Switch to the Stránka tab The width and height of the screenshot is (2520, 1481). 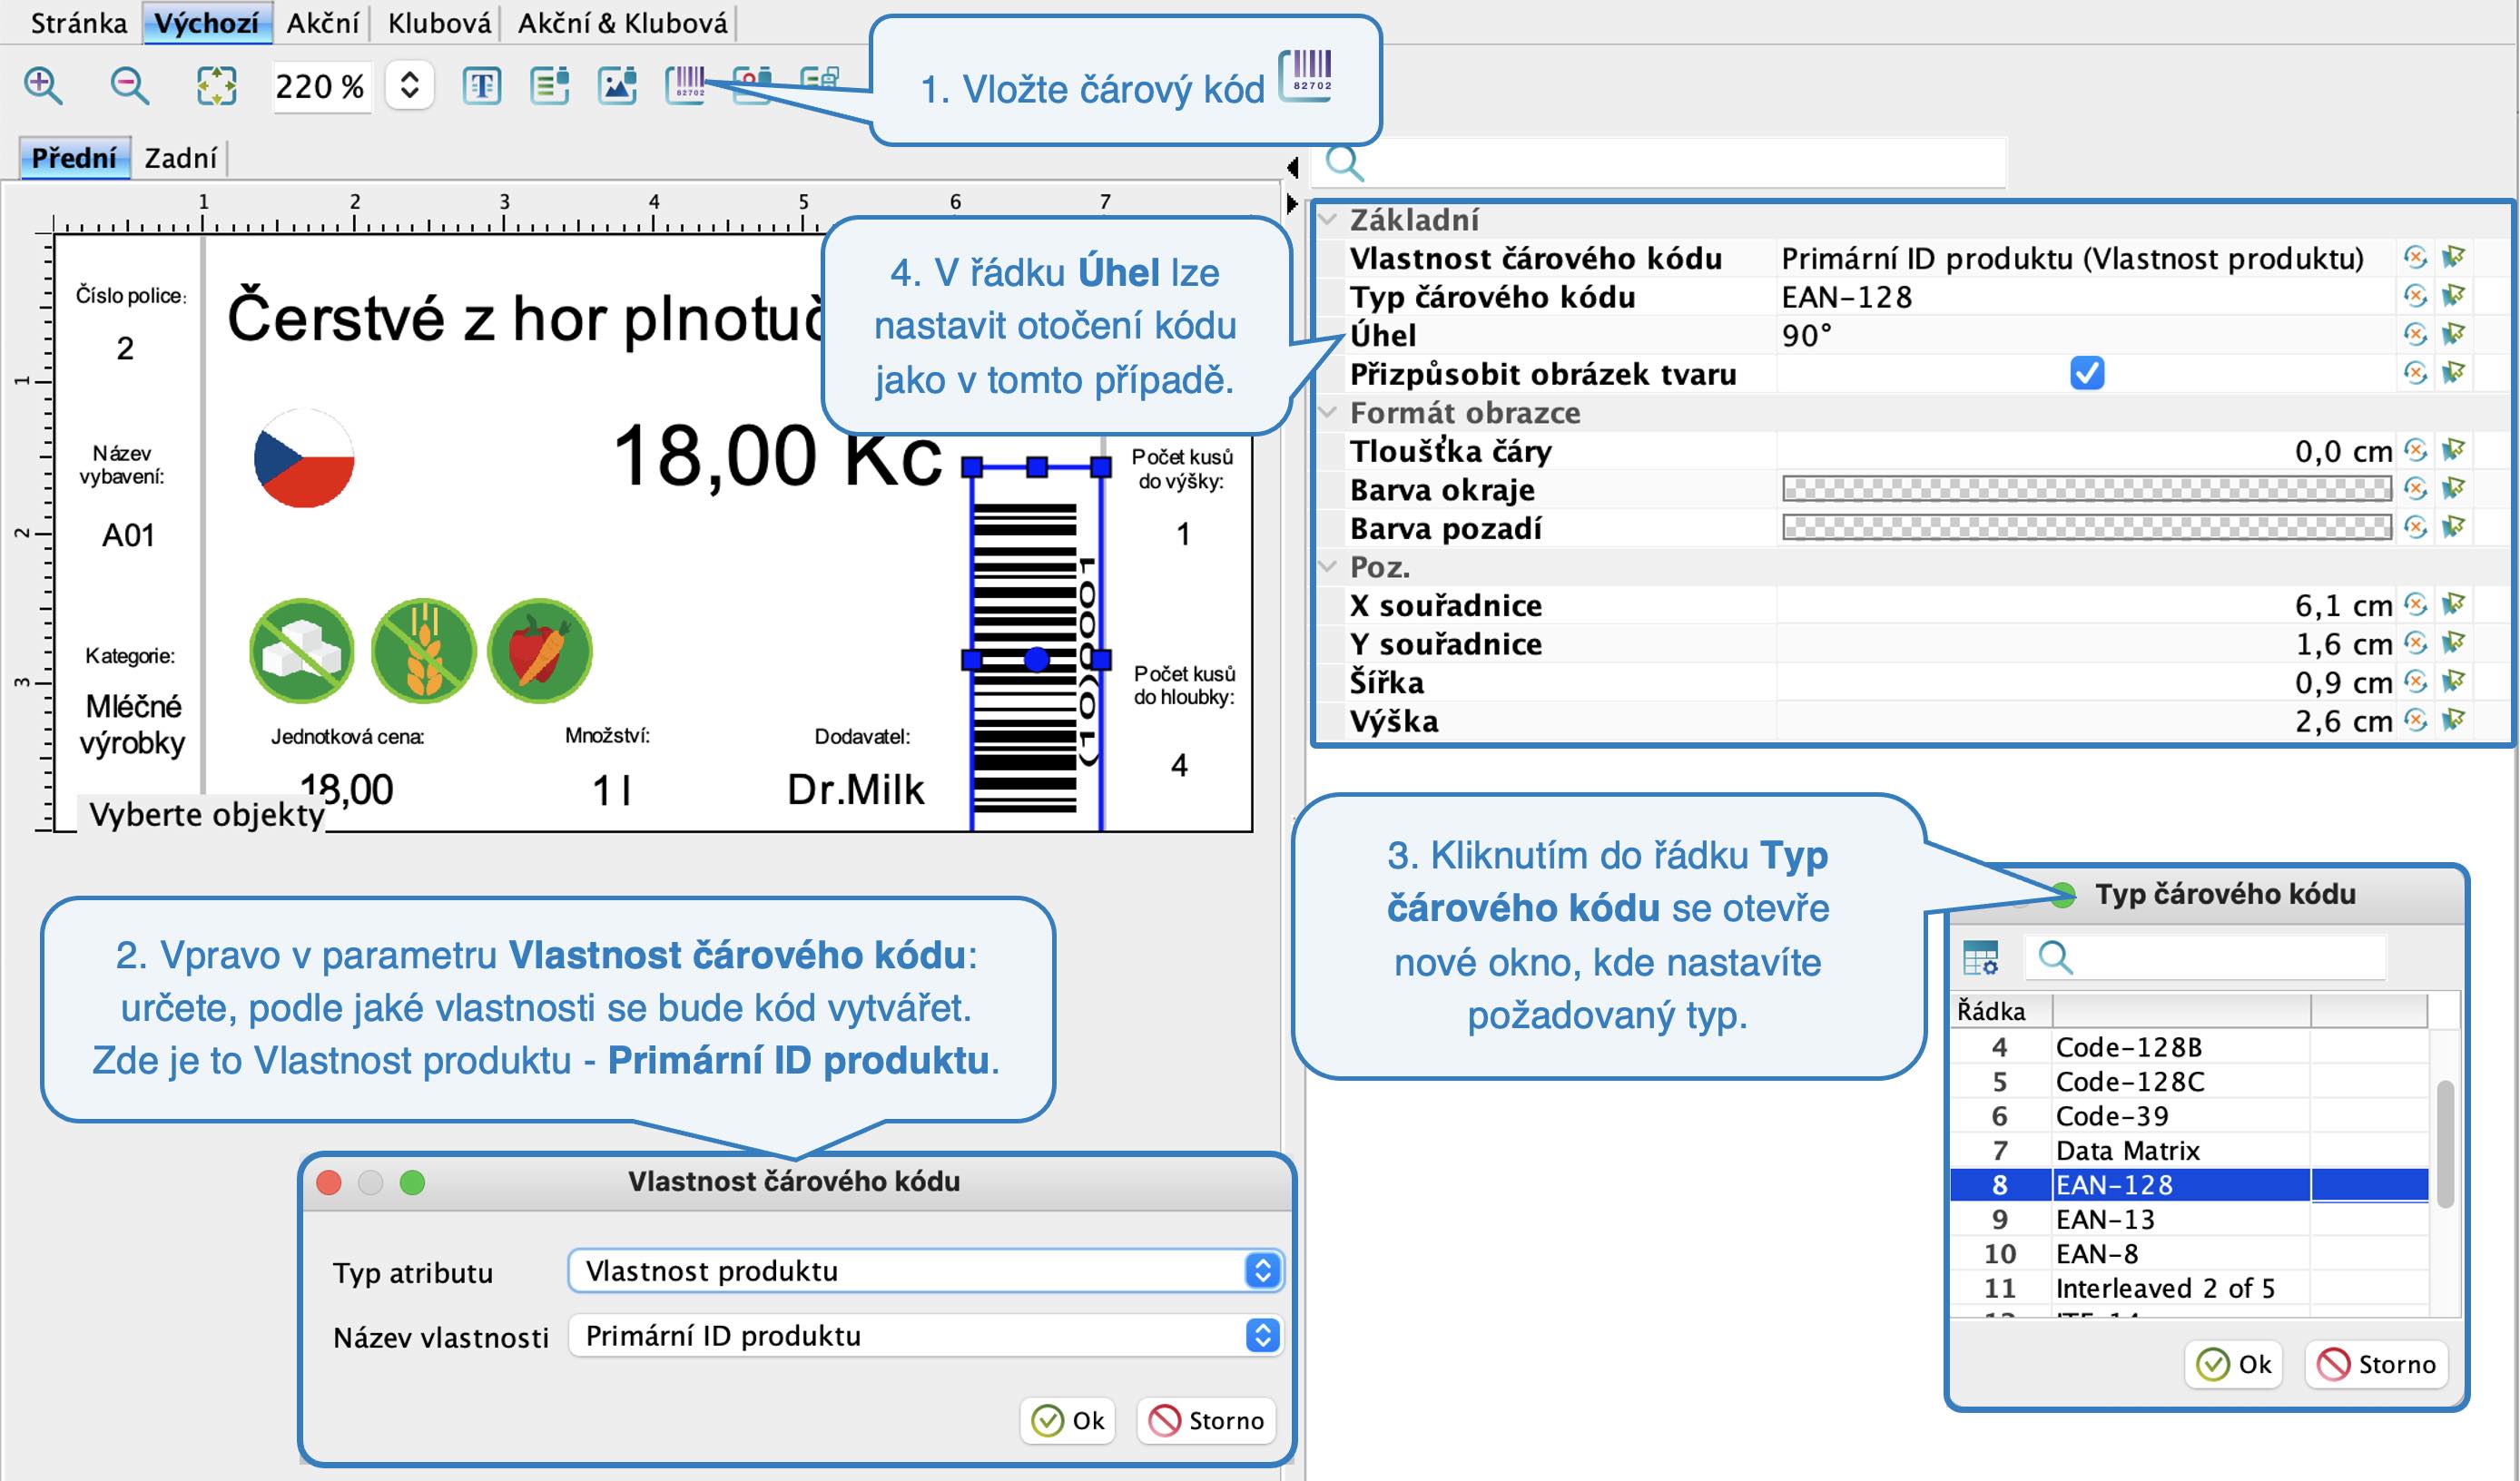coord(79,23)
